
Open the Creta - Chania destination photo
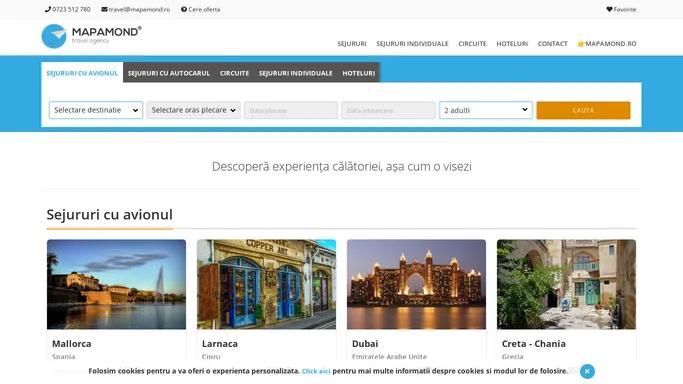click(566, 284)
